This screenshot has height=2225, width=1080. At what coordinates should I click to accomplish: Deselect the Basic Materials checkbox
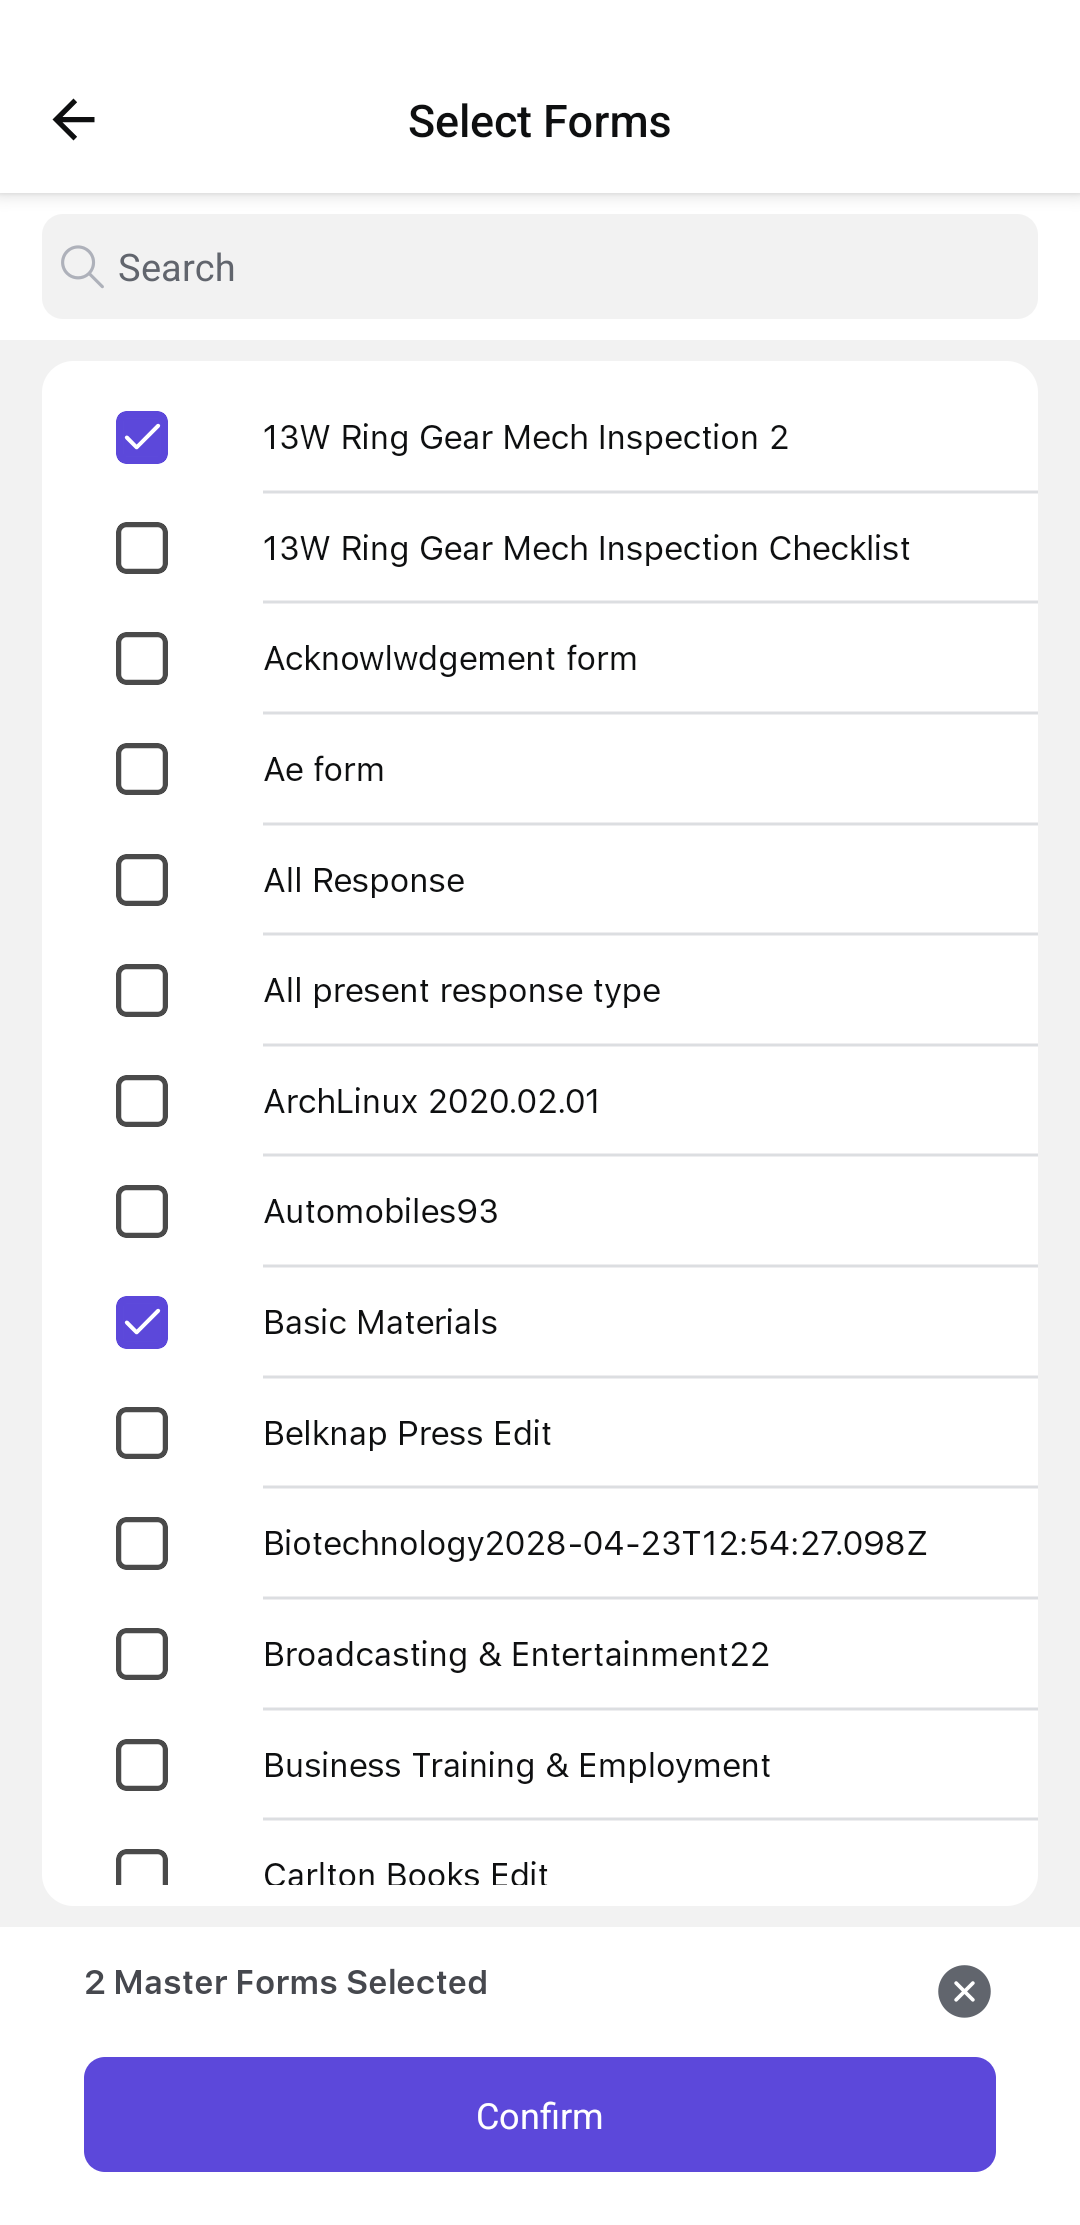[x=142, y=1322]
